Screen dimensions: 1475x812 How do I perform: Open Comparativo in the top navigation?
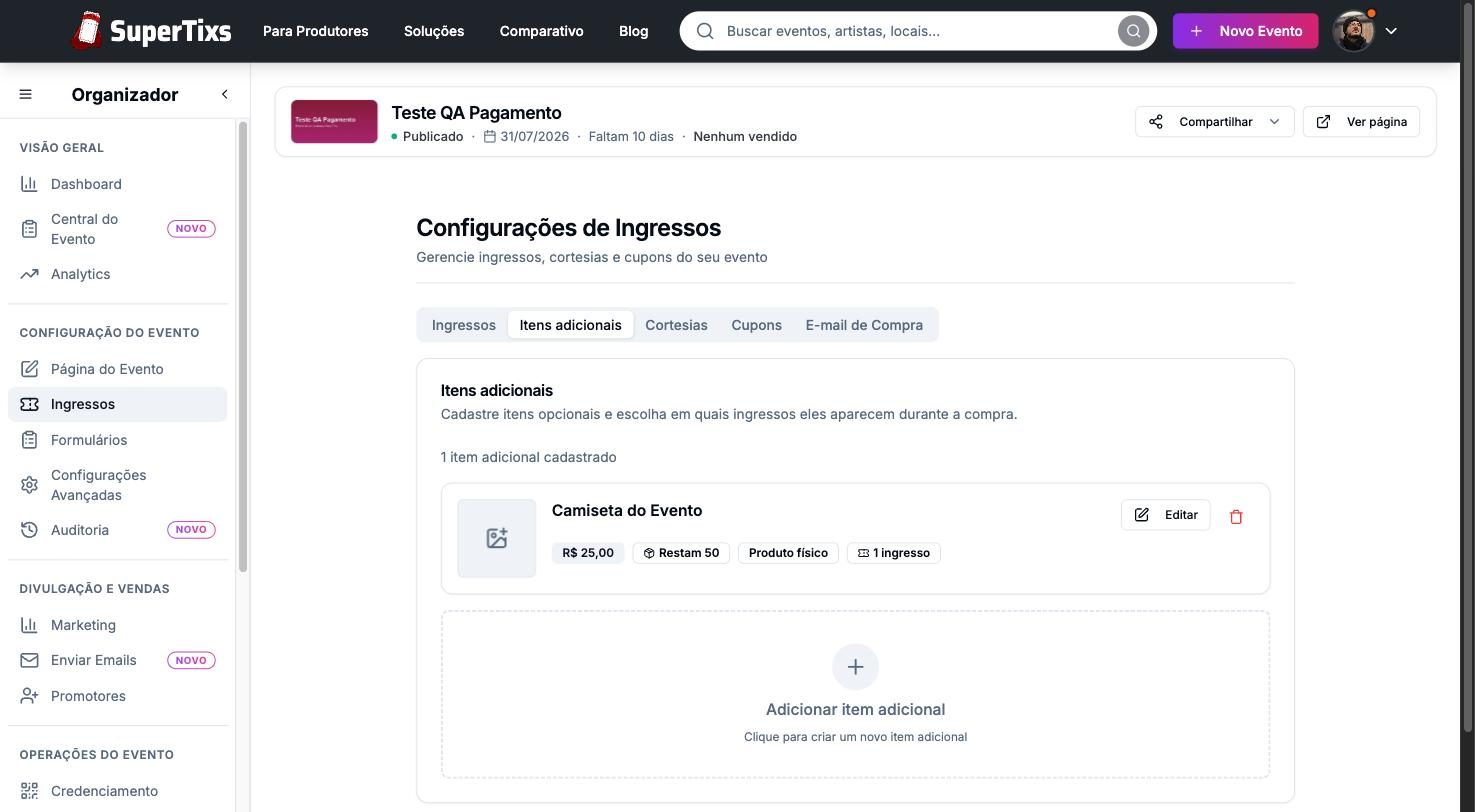pos(541,31)
